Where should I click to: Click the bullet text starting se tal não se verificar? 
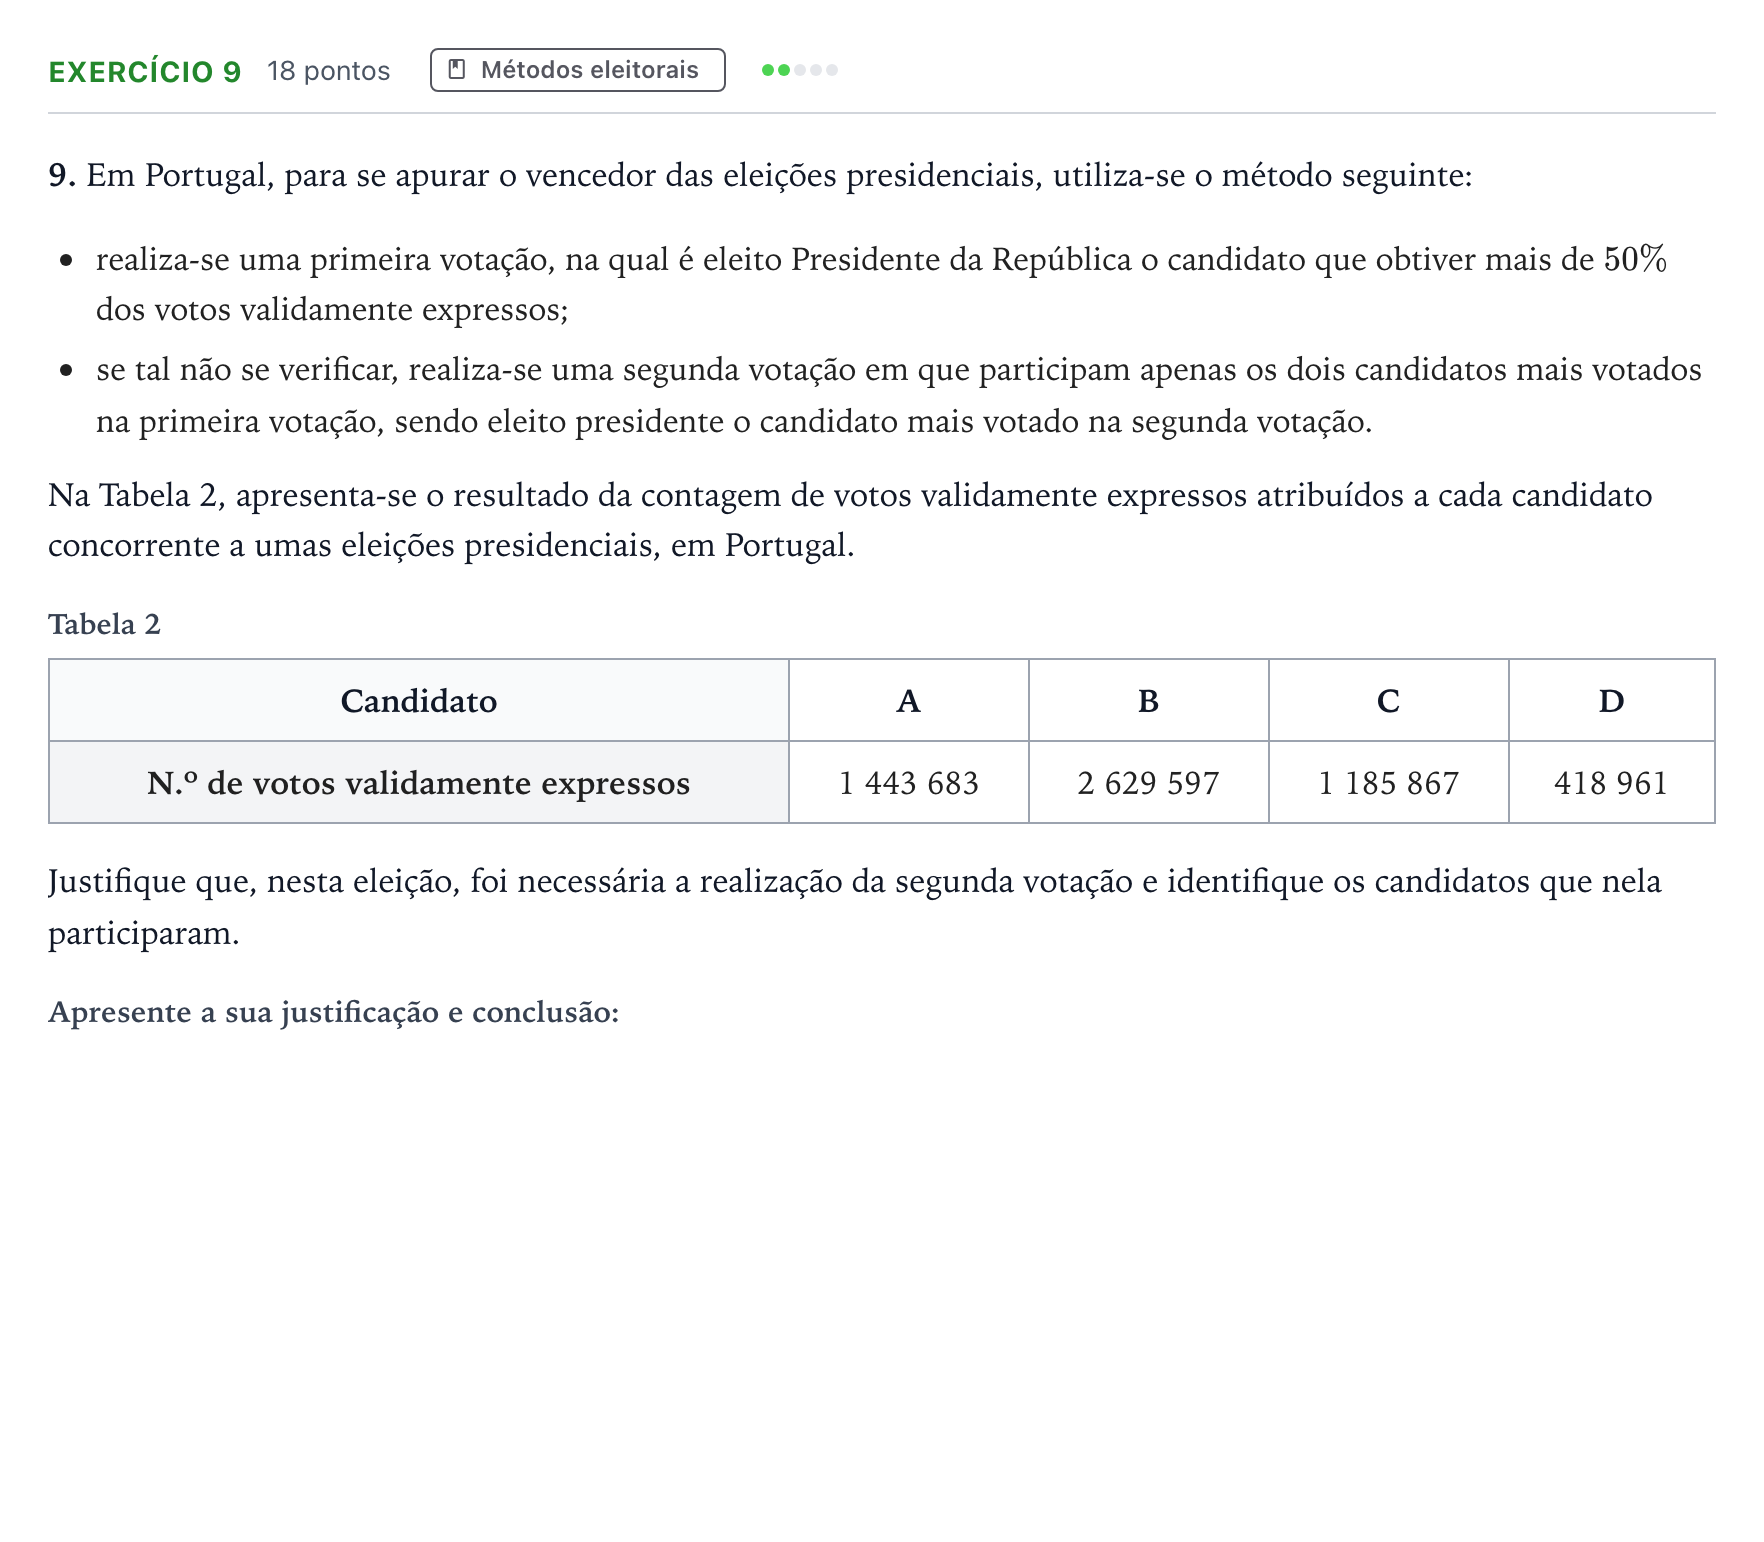(898, 396)
